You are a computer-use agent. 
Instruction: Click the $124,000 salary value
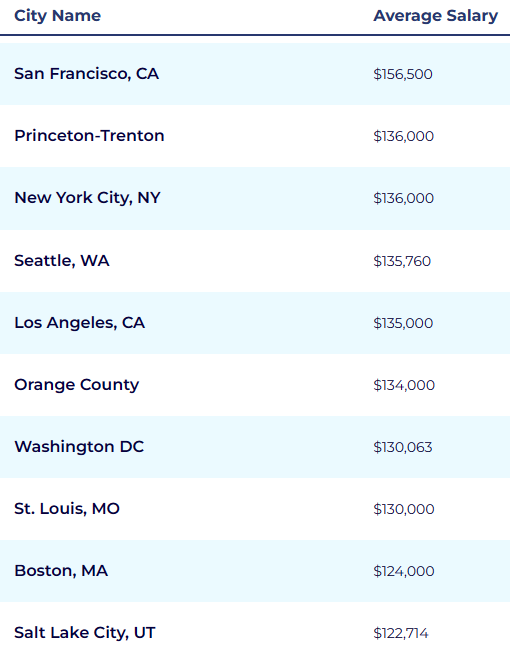404,571
